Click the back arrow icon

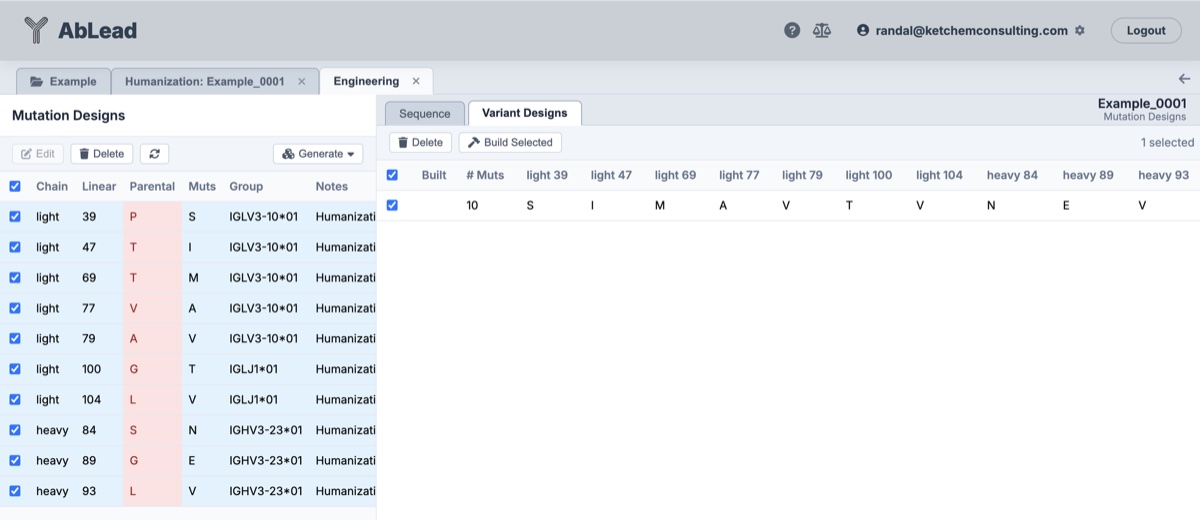point(1184,79)
